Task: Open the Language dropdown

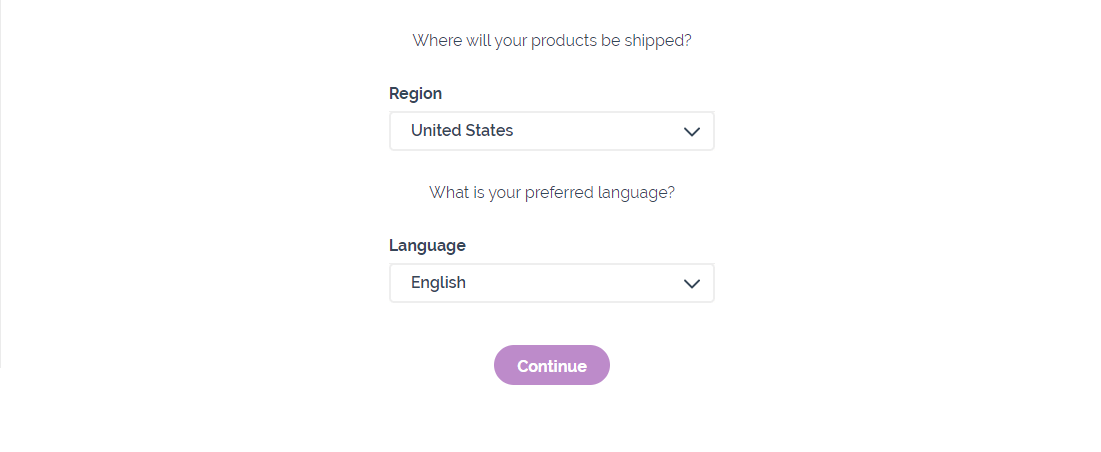Action: pos(552,283)
